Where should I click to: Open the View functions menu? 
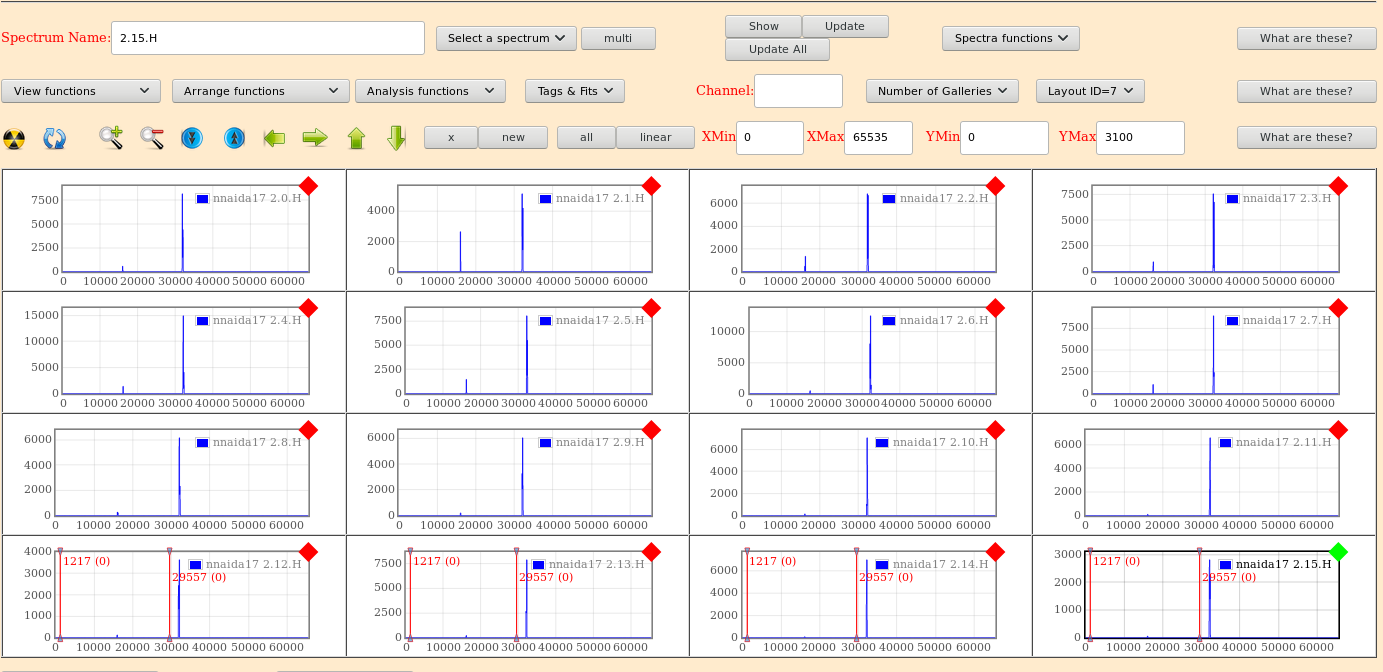(81, 91)
